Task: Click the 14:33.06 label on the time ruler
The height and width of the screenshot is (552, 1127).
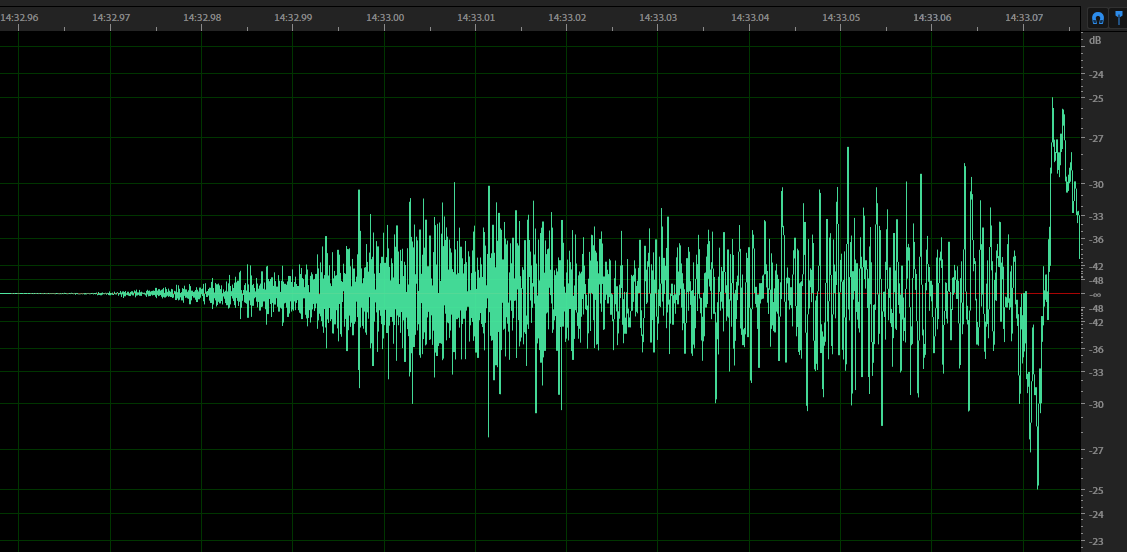Action: [x=932, y=17]
